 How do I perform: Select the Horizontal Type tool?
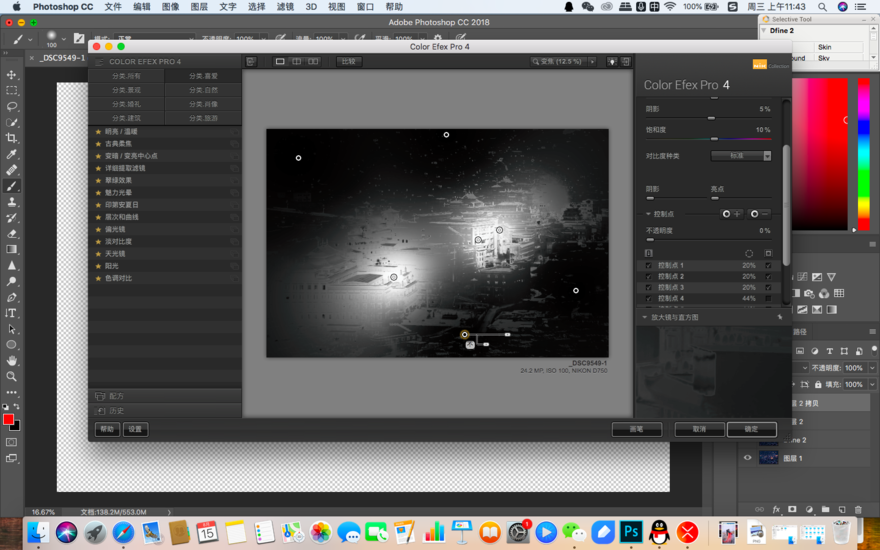(x=11, y=313)
